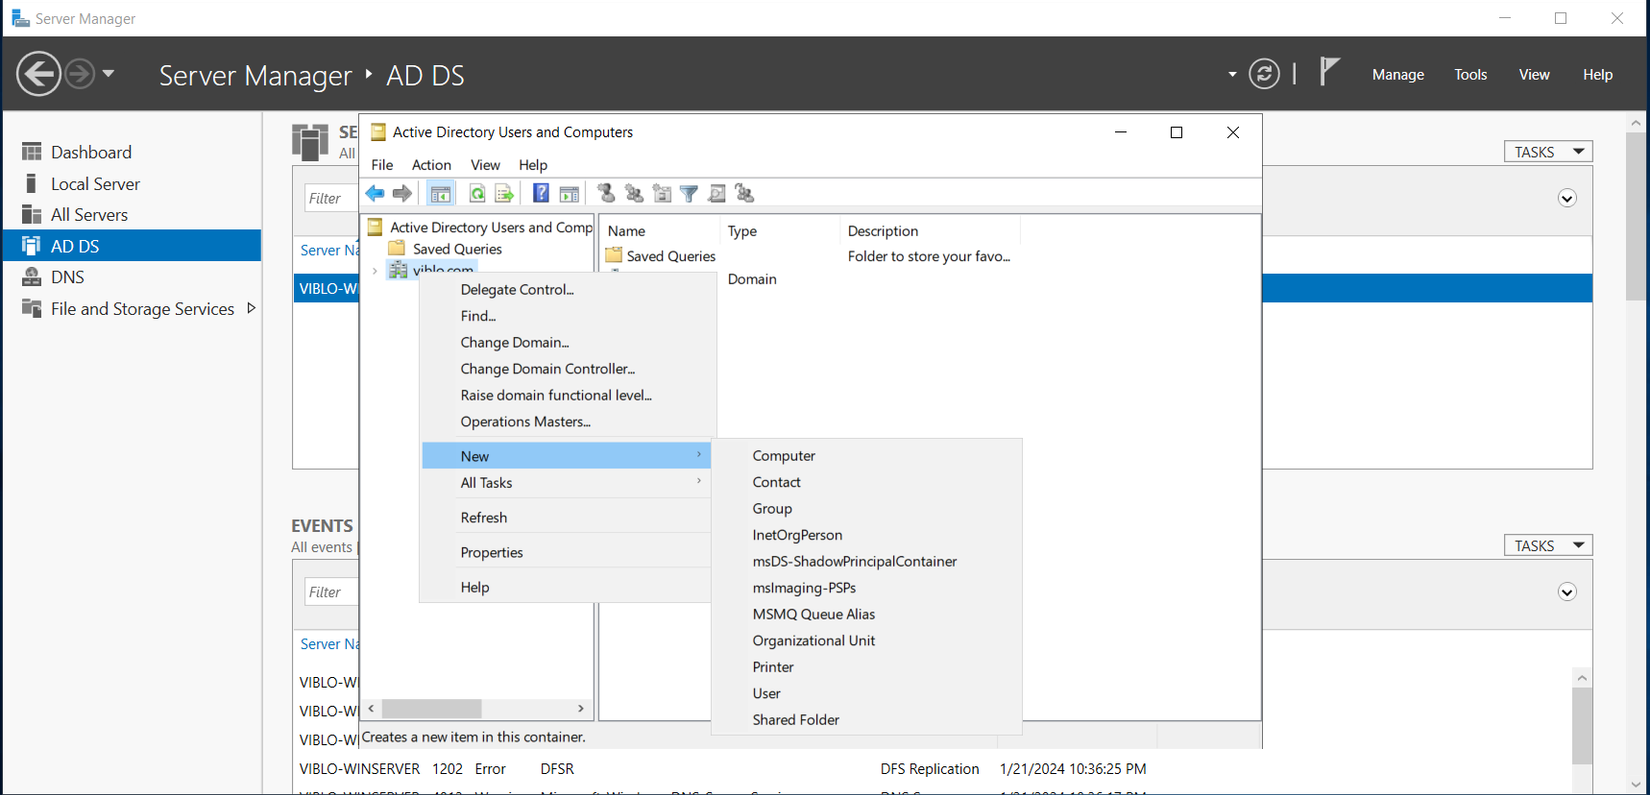The width and height of the screenshot is (1650, 795).
Task: Select Delegate Control in context menu
Action: (x=517, y=289)
